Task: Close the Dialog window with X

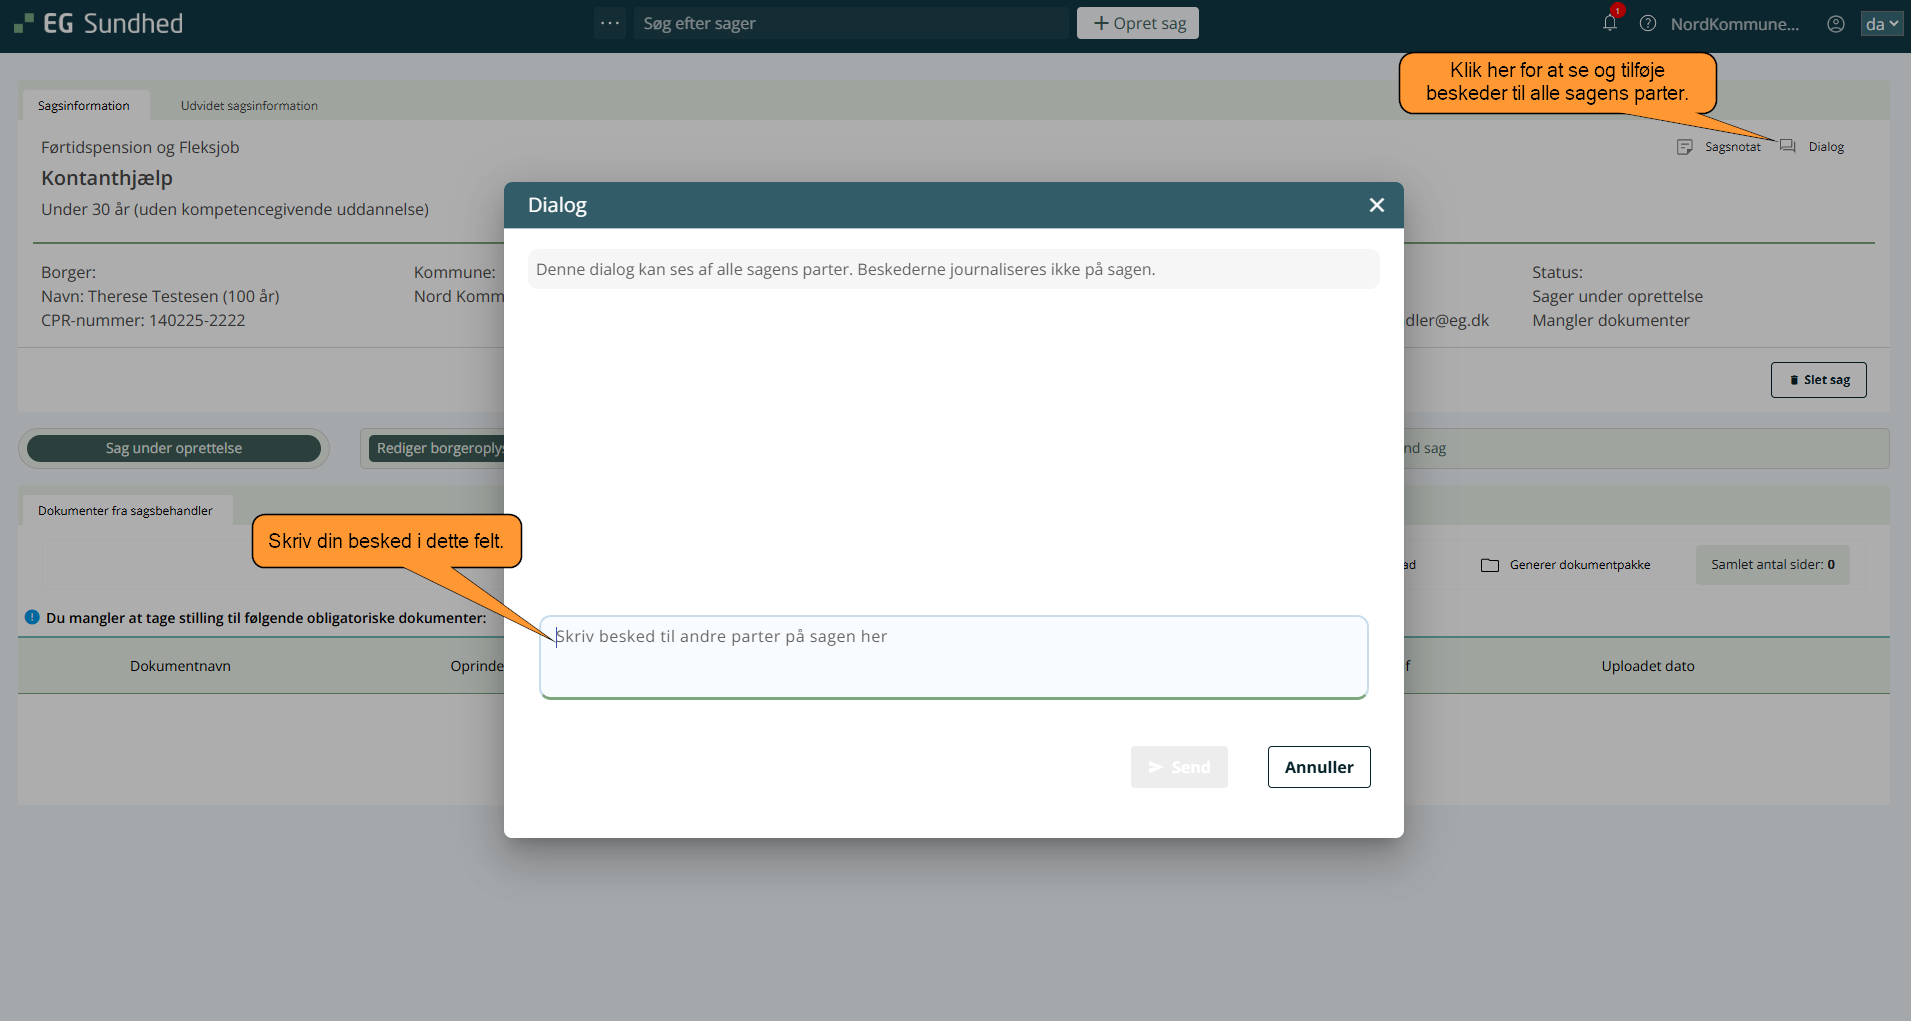Action: click(x=1376, y=205)
